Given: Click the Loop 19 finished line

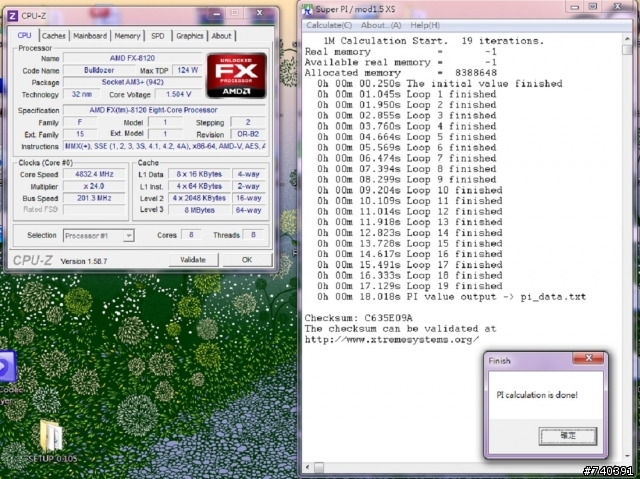Looking at the screenshot, I should click(410, 286).
